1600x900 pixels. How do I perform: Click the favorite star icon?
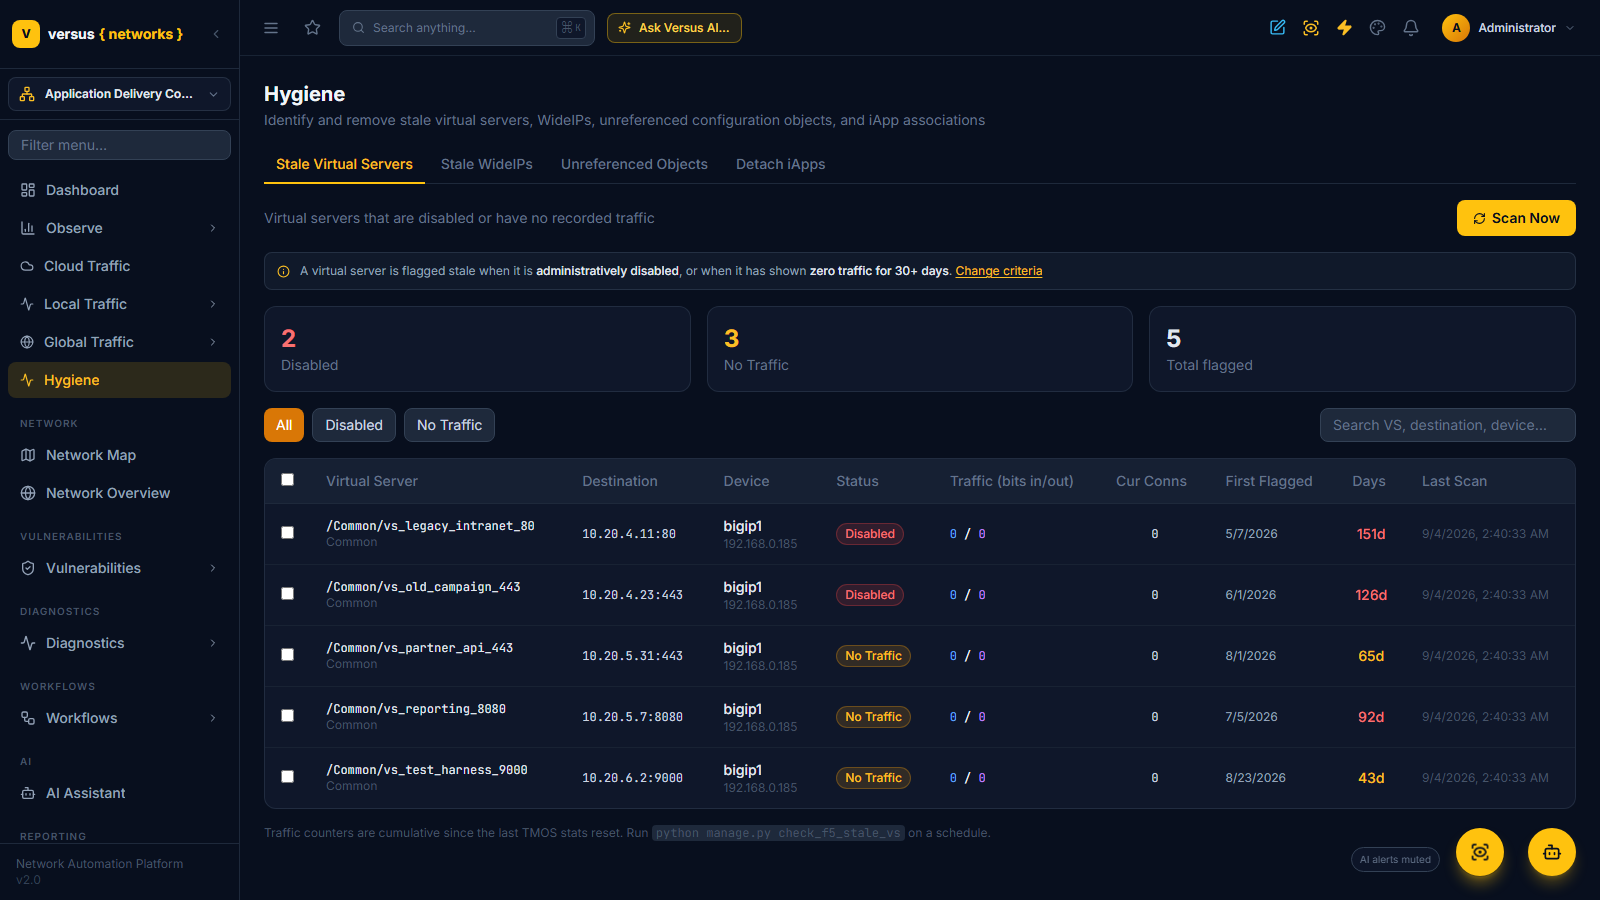click(x=313, y=28)
